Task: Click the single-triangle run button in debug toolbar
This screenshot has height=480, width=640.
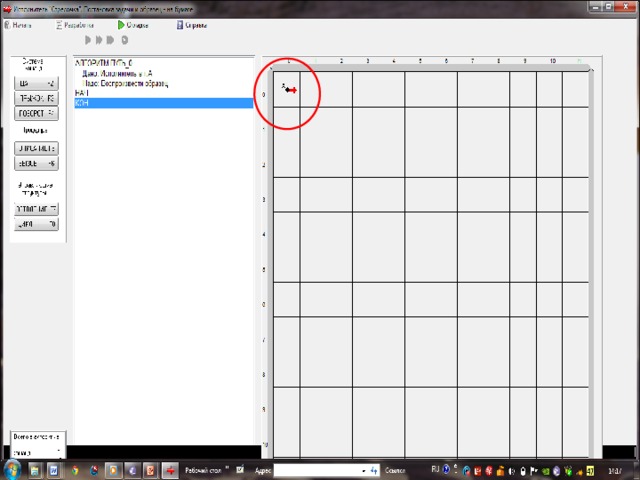Action: click(88, 40)
